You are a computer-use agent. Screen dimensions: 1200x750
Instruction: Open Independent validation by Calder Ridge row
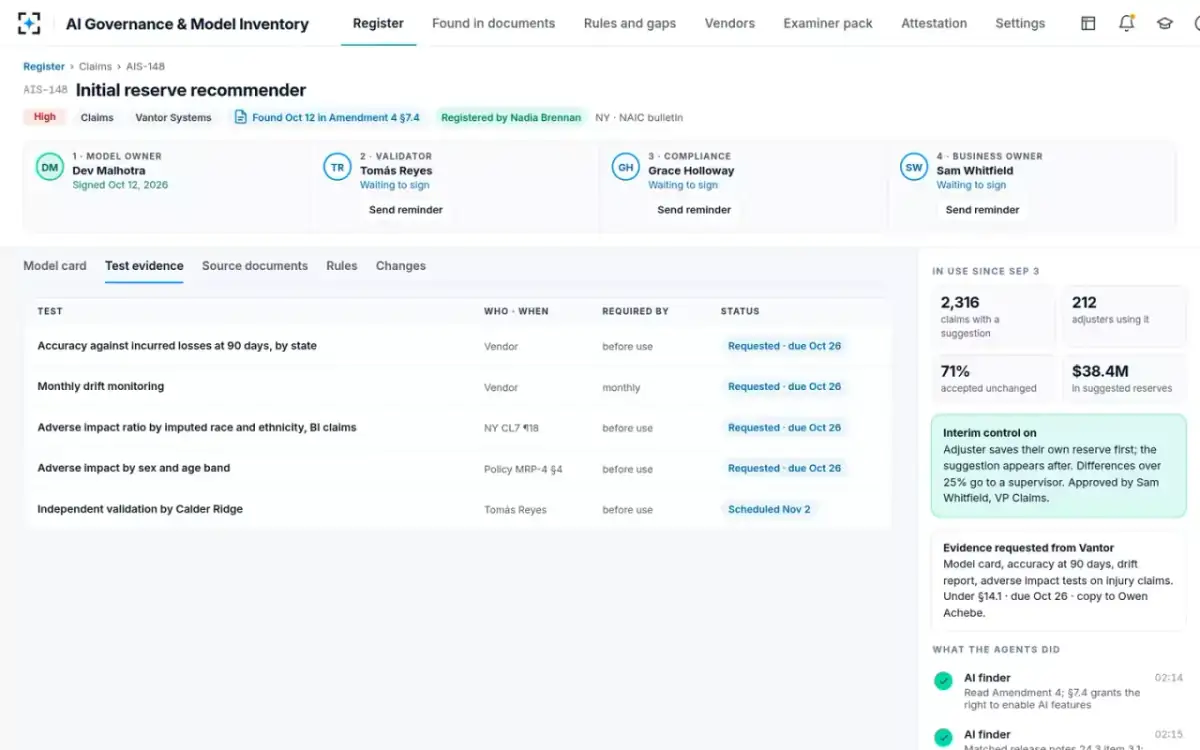[x=457, y=509]
